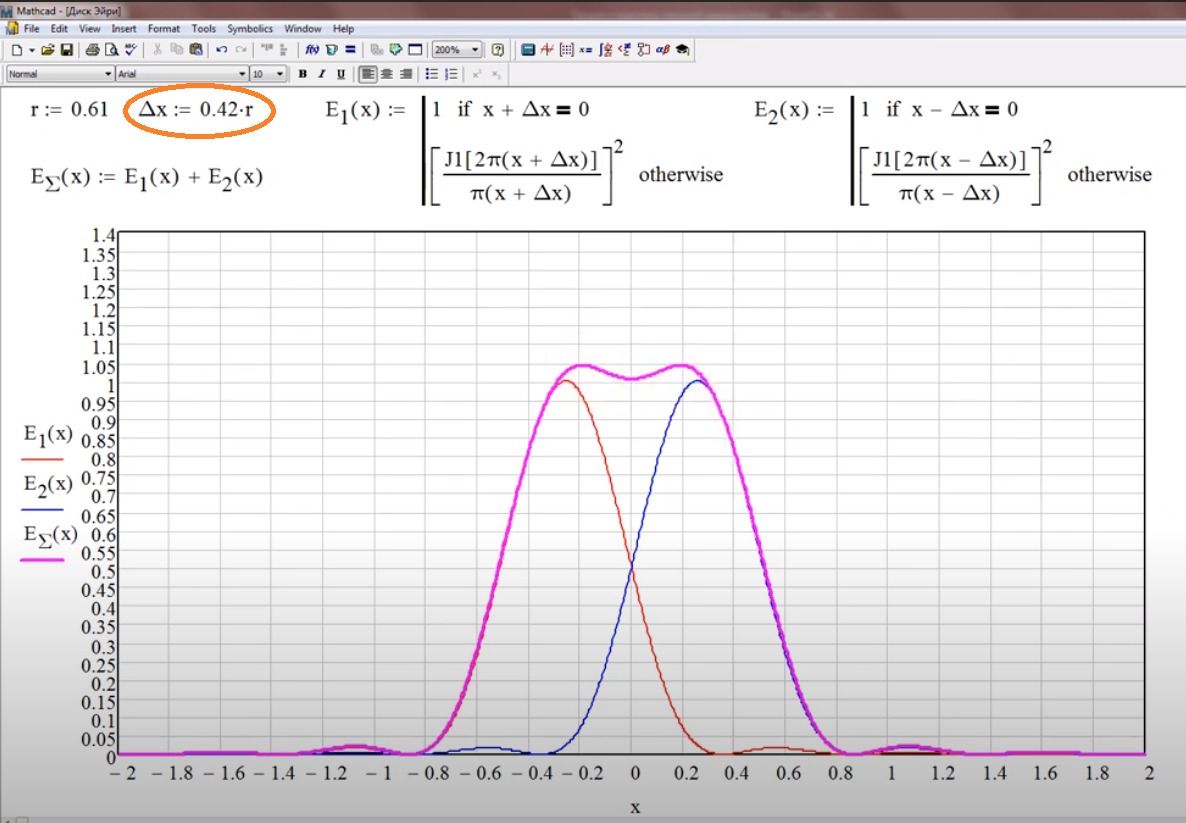
Task: Cut selection with the scissors icon
Action: pos(157,50)
